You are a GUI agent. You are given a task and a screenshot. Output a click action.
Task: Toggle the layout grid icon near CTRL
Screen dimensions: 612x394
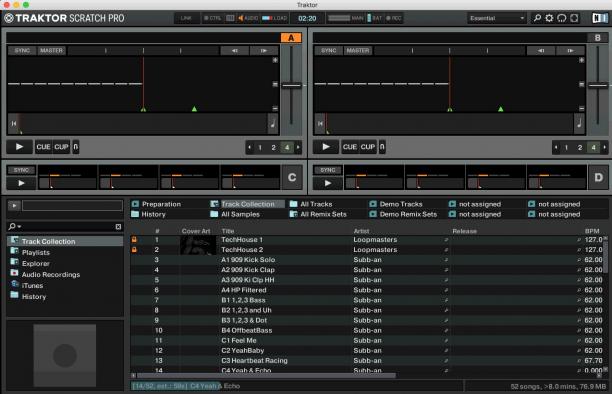[x=230, y=18]
